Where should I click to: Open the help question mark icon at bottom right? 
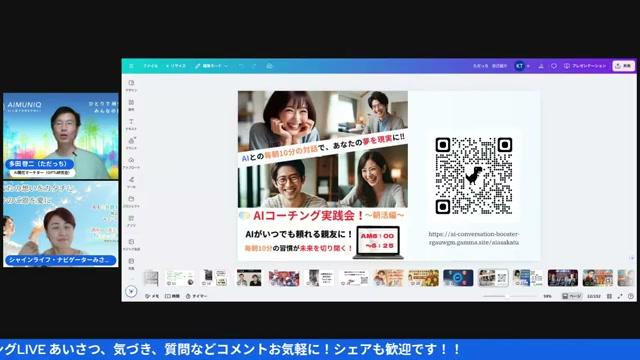click(x=631, y=296)
